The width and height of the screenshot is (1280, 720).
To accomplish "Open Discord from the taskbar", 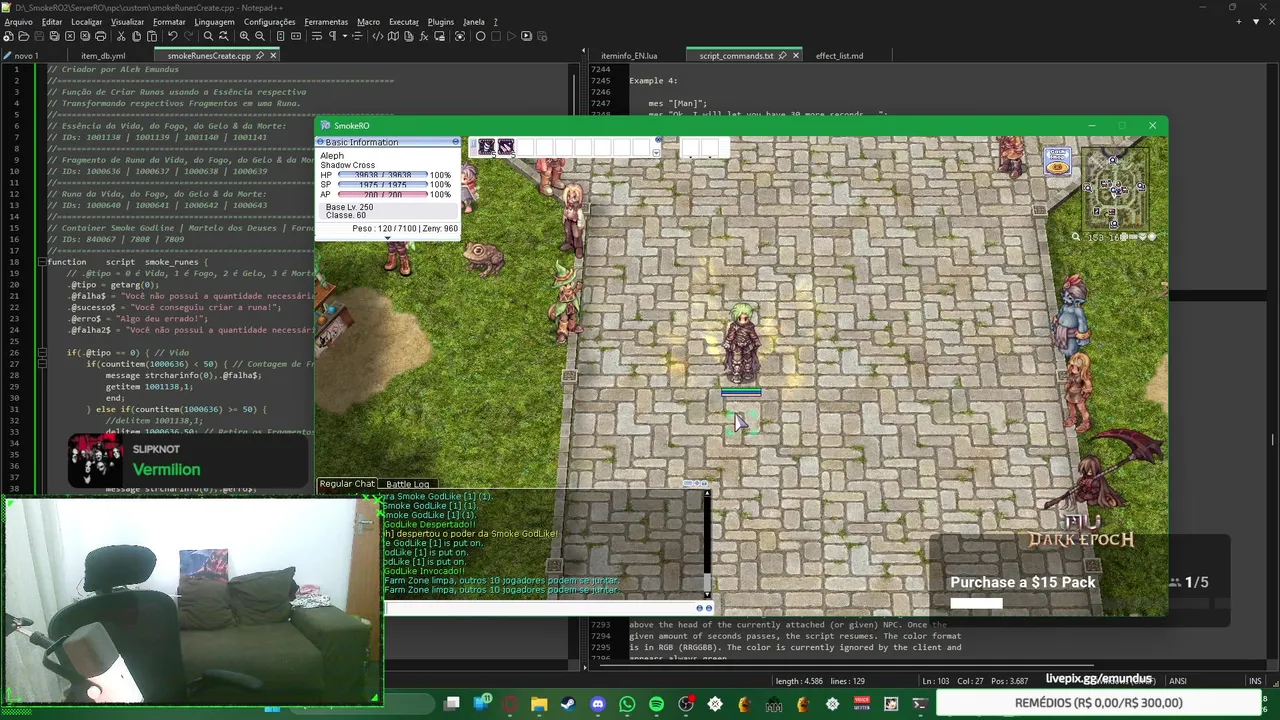I will click(x=598, y=704).
